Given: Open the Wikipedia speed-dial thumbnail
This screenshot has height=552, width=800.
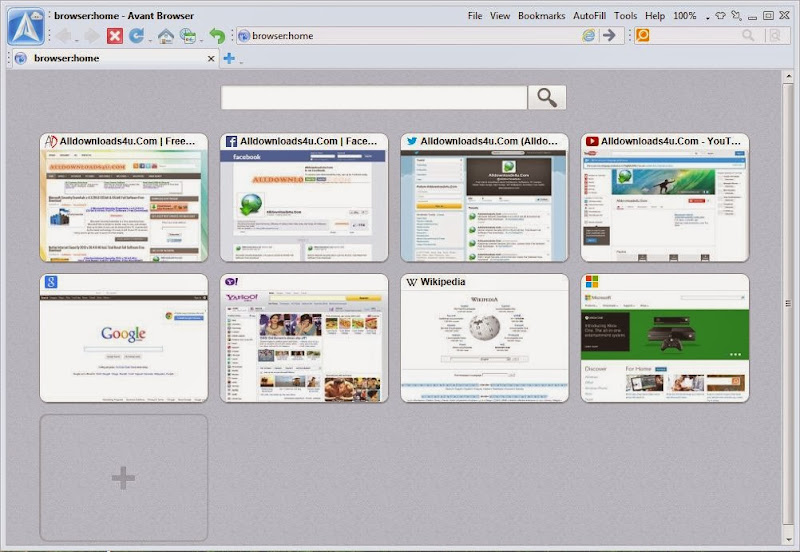Looking at the screenshot, I should click(485, 338).
